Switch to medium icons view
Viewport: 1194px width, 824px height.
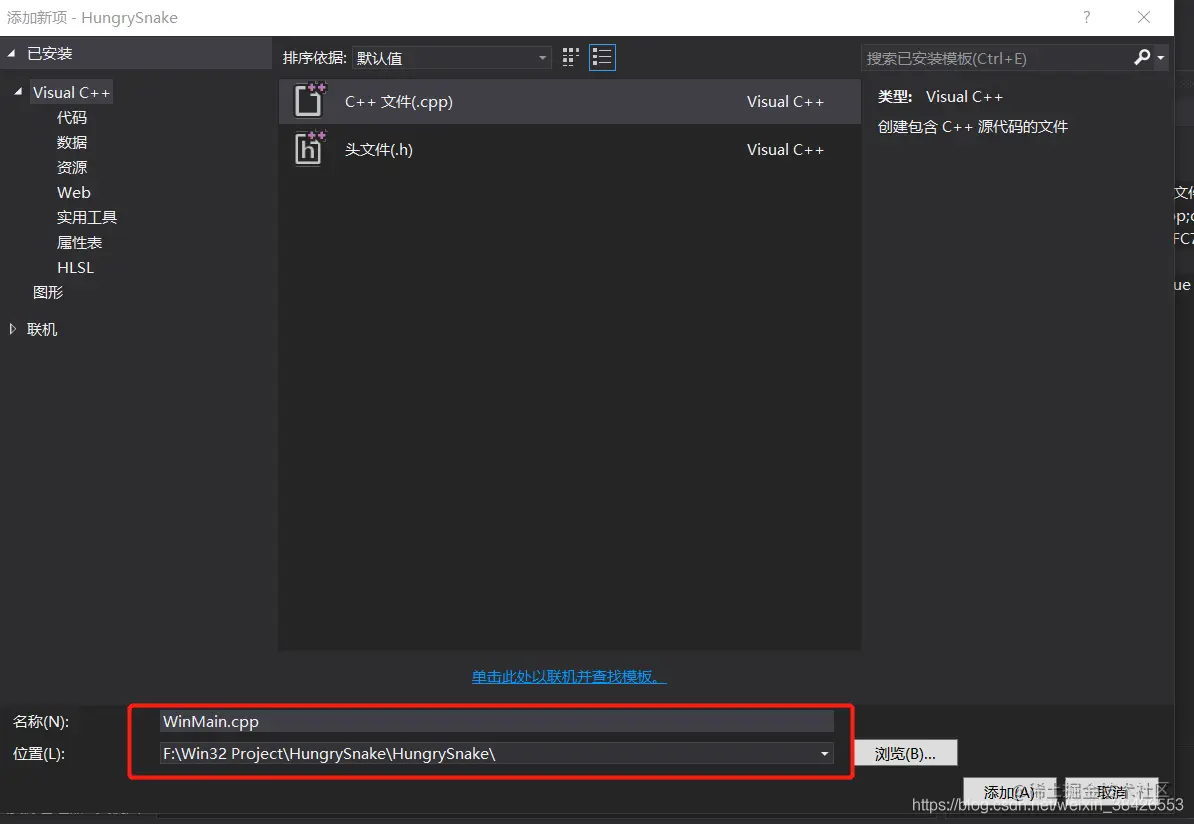pos(570,57)
